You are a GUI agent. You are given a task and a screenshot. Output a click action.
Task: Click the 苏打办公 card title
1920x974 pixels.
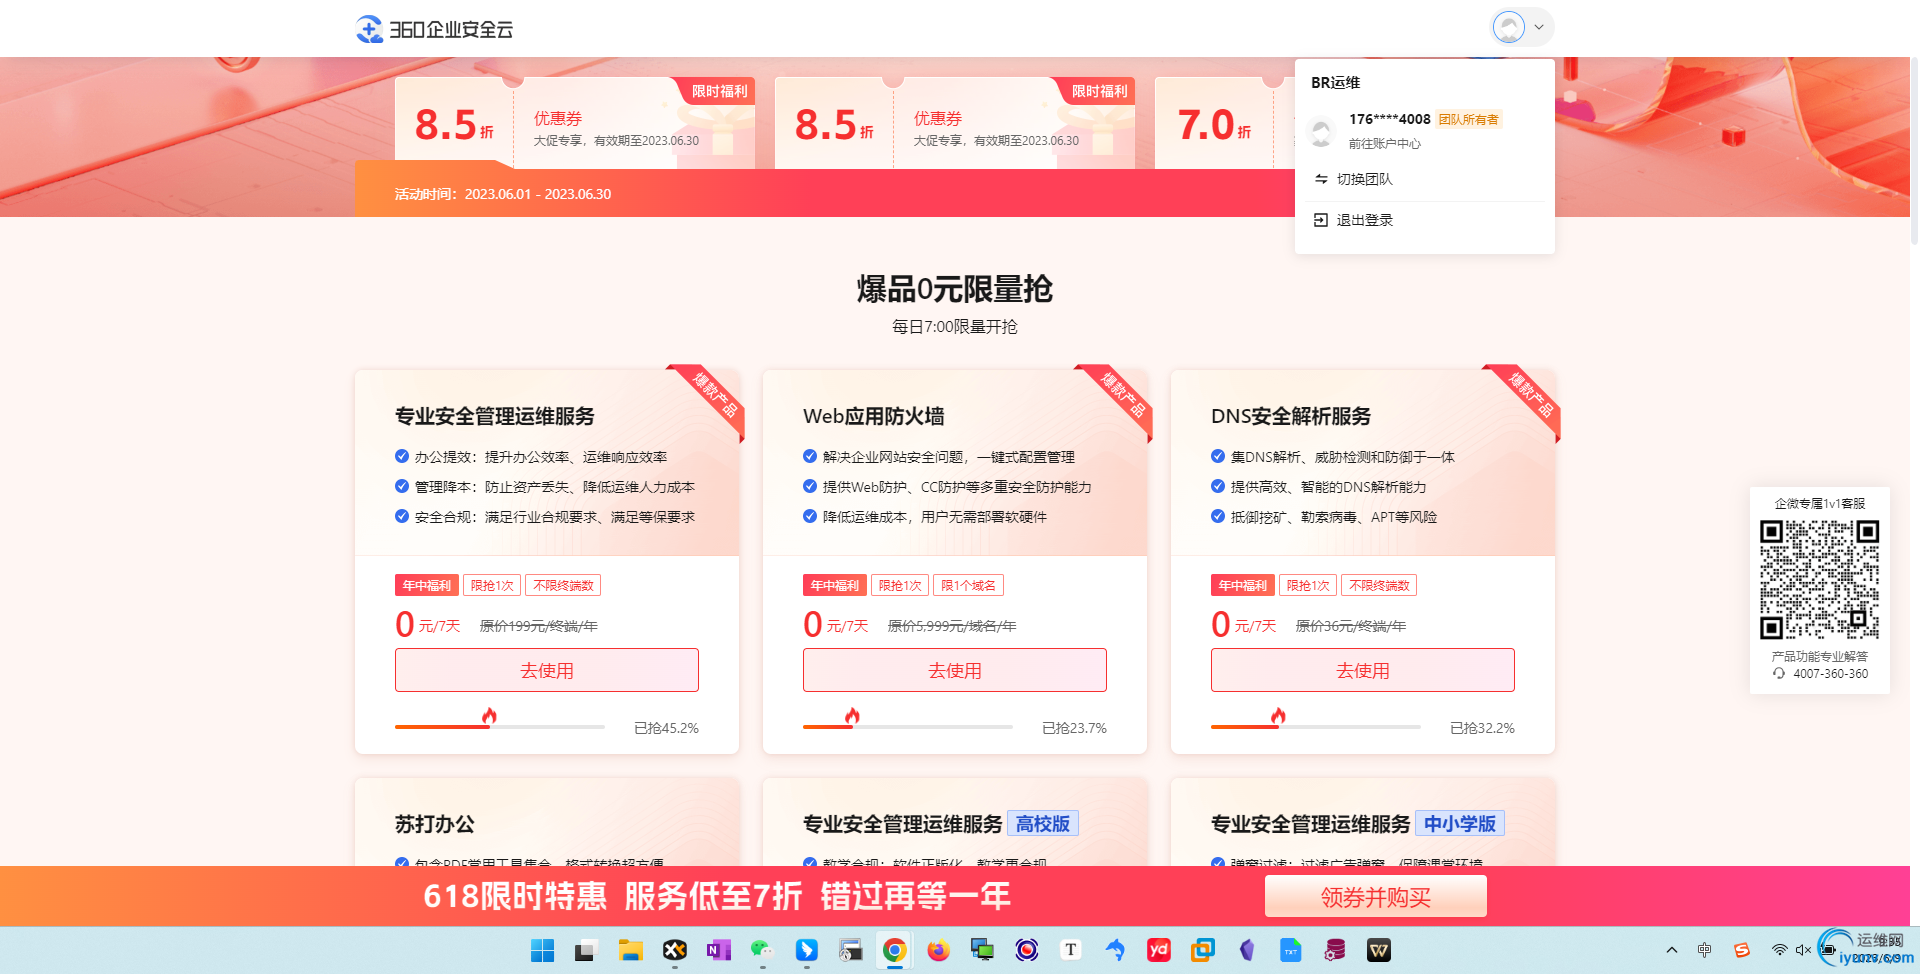coord(435,824)
